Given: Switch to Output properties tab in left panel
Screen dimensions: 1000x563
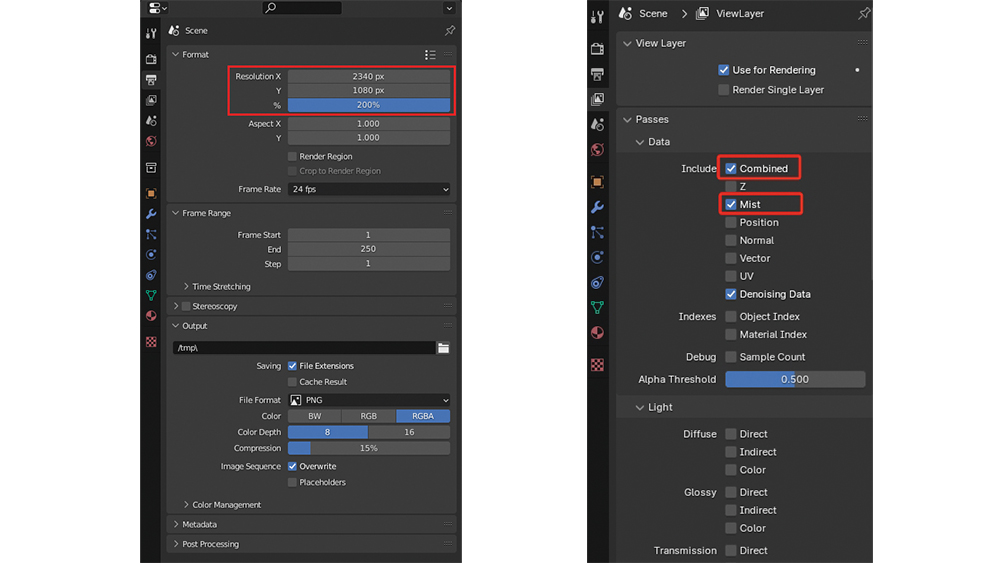Looking at the screenshot, I should pos(151,80).
